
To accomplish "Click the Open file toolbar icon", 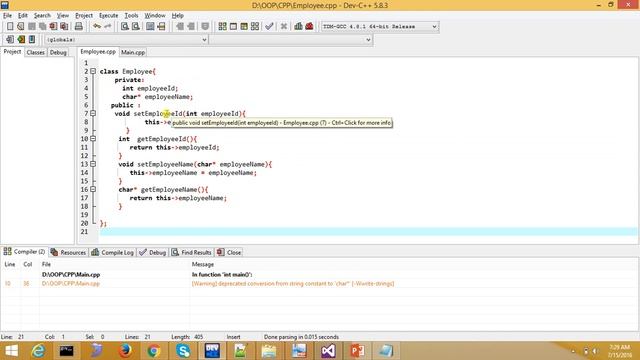I will pyautogui.click(x=21, y=26).
